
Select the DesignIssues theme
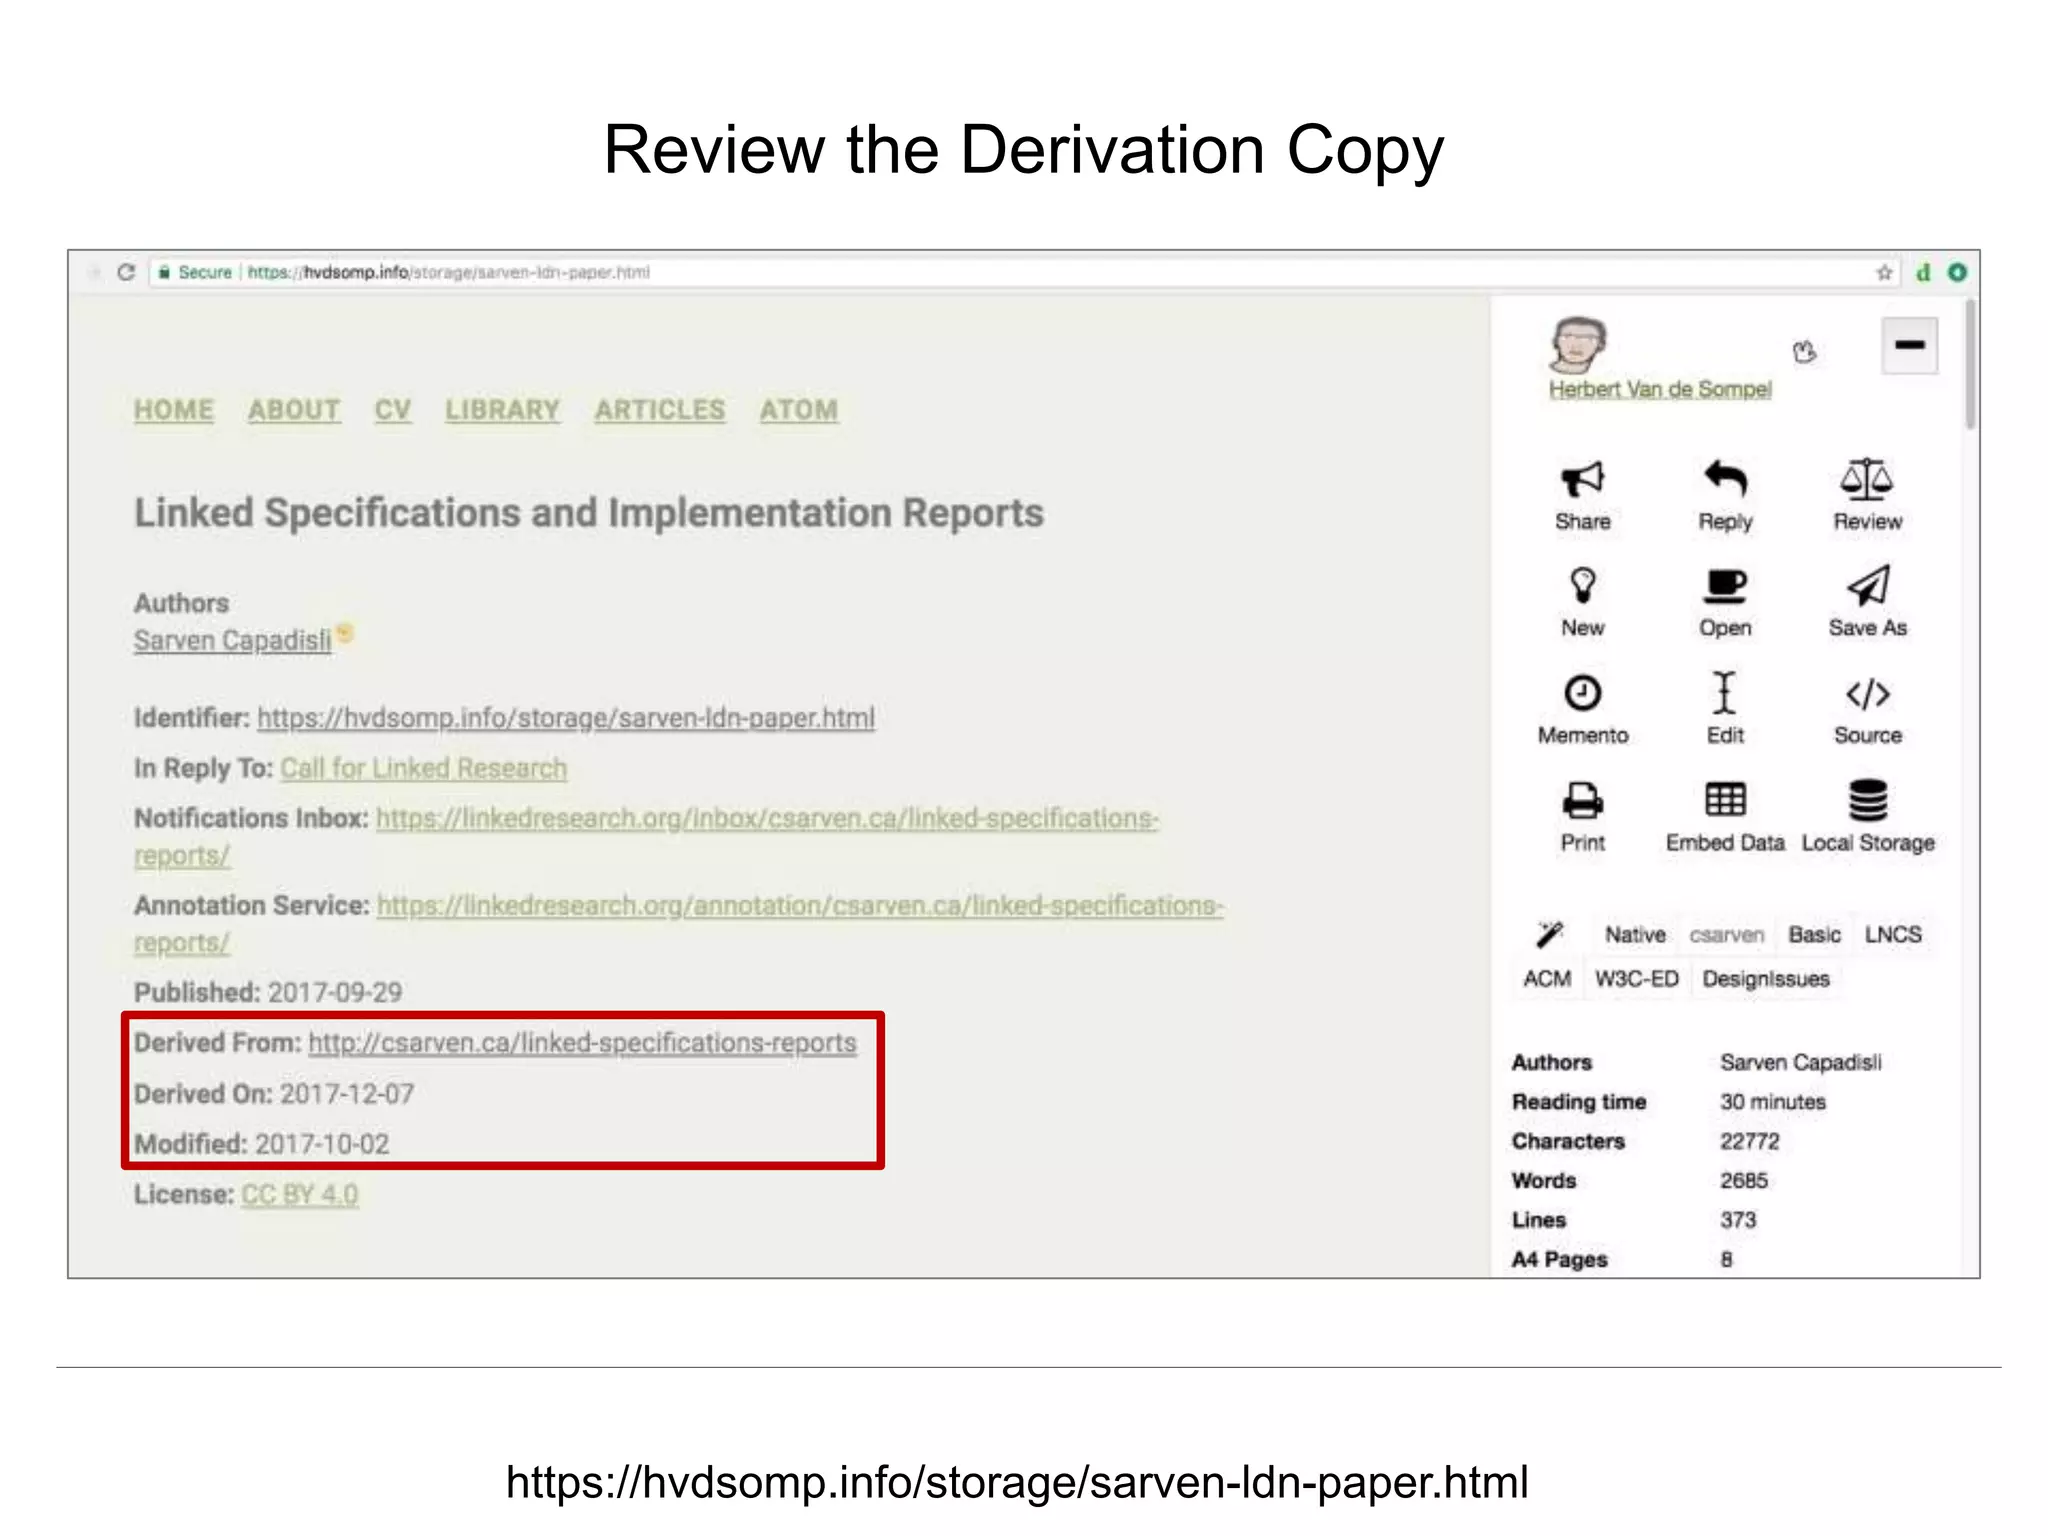1766,979
